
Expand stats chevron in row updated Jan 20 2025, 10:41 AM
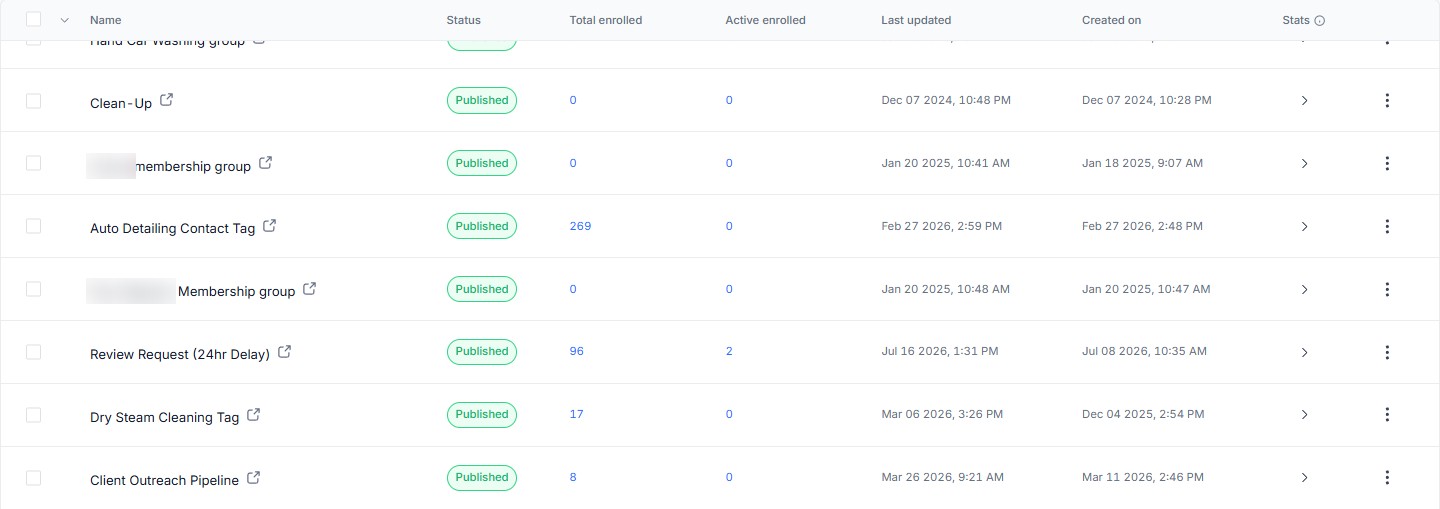point(1304,164)
